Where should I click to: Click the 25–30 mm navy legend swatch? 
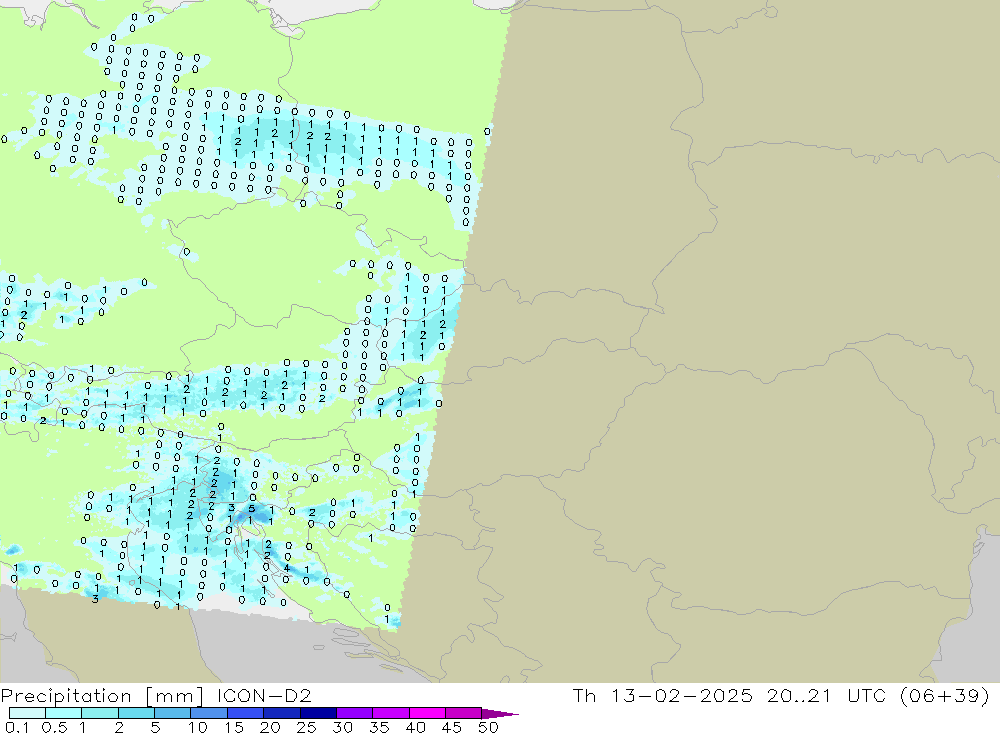pyautogui.click(x=318, y=713)
